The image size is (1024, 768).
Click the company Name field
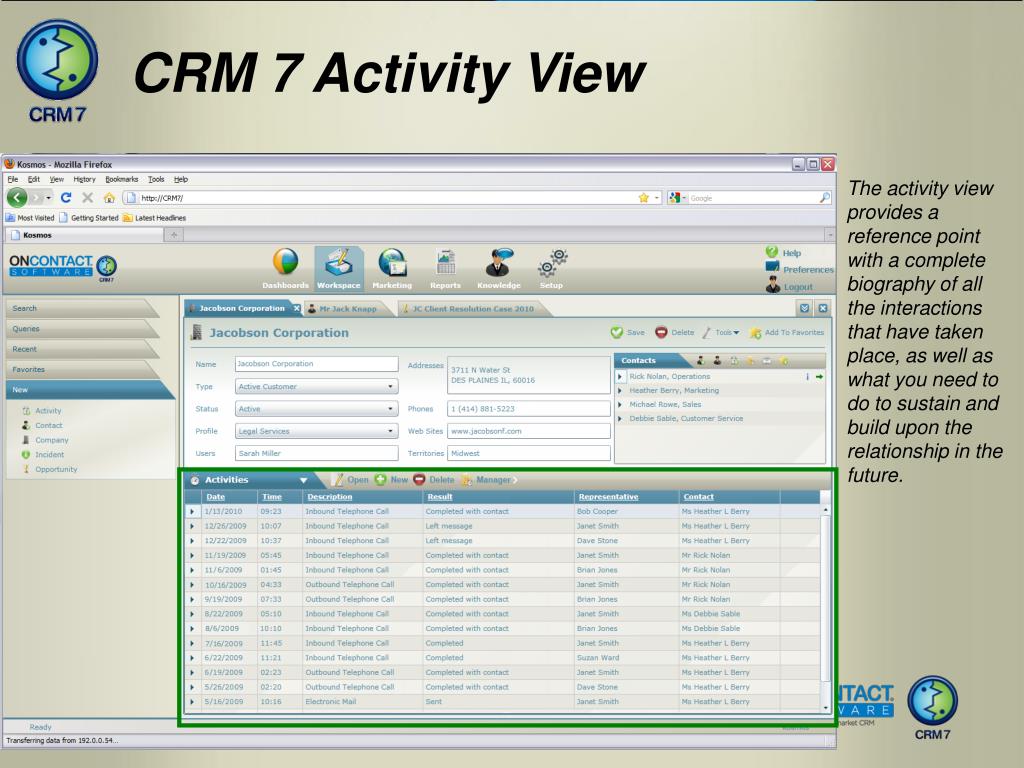[316, 364]
